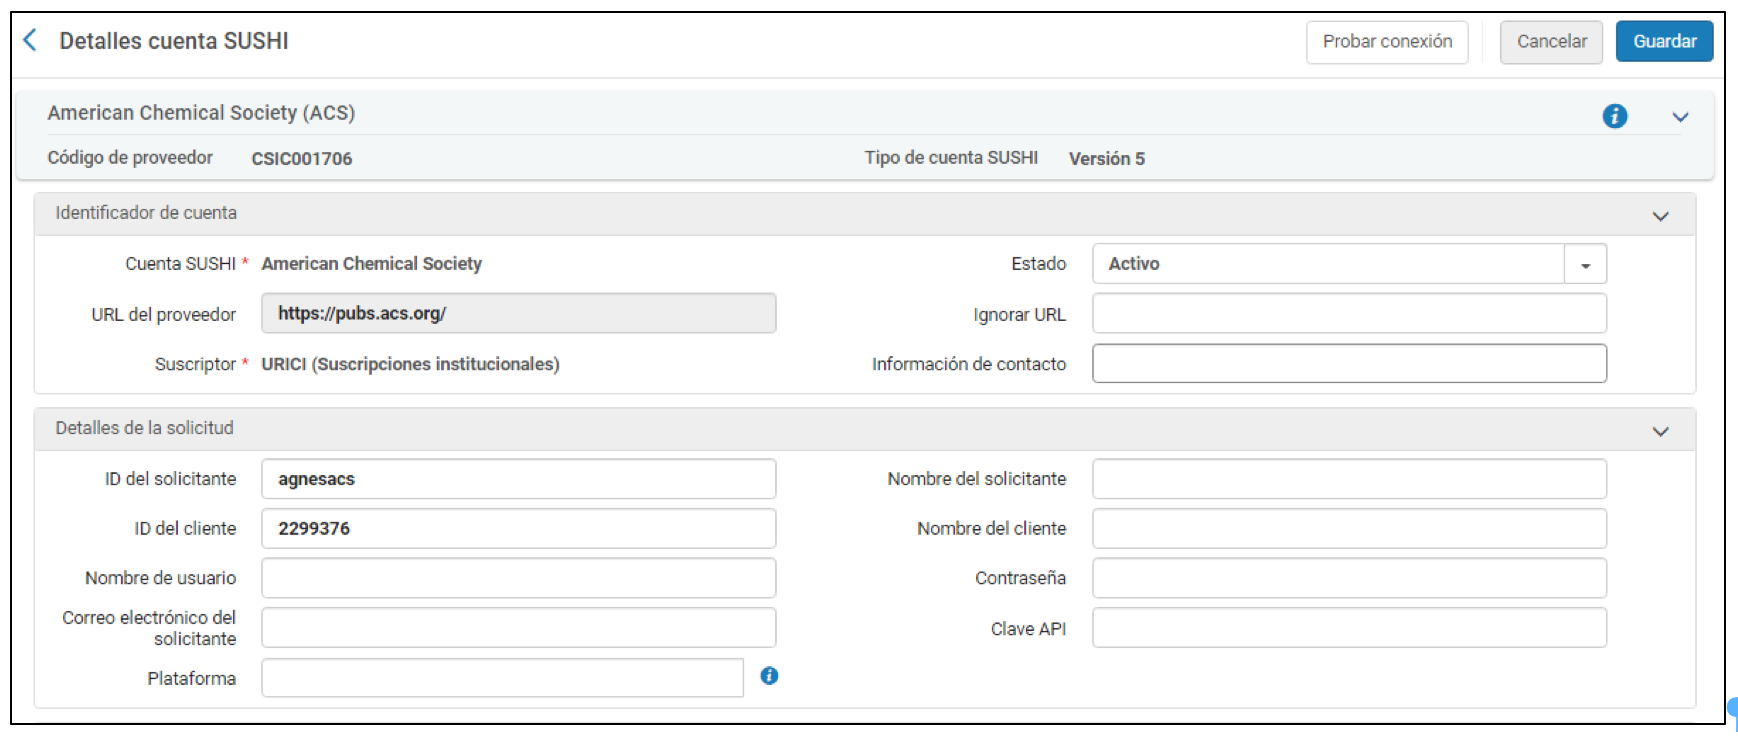Click the ID del solicitante field
The height and width of the screenshot is (736, 1738).
tap(518, 479)
